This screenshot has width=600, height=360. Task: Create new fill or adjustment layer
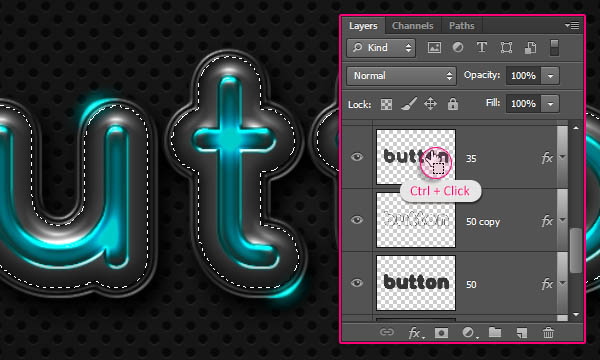[x=469, y=333]
